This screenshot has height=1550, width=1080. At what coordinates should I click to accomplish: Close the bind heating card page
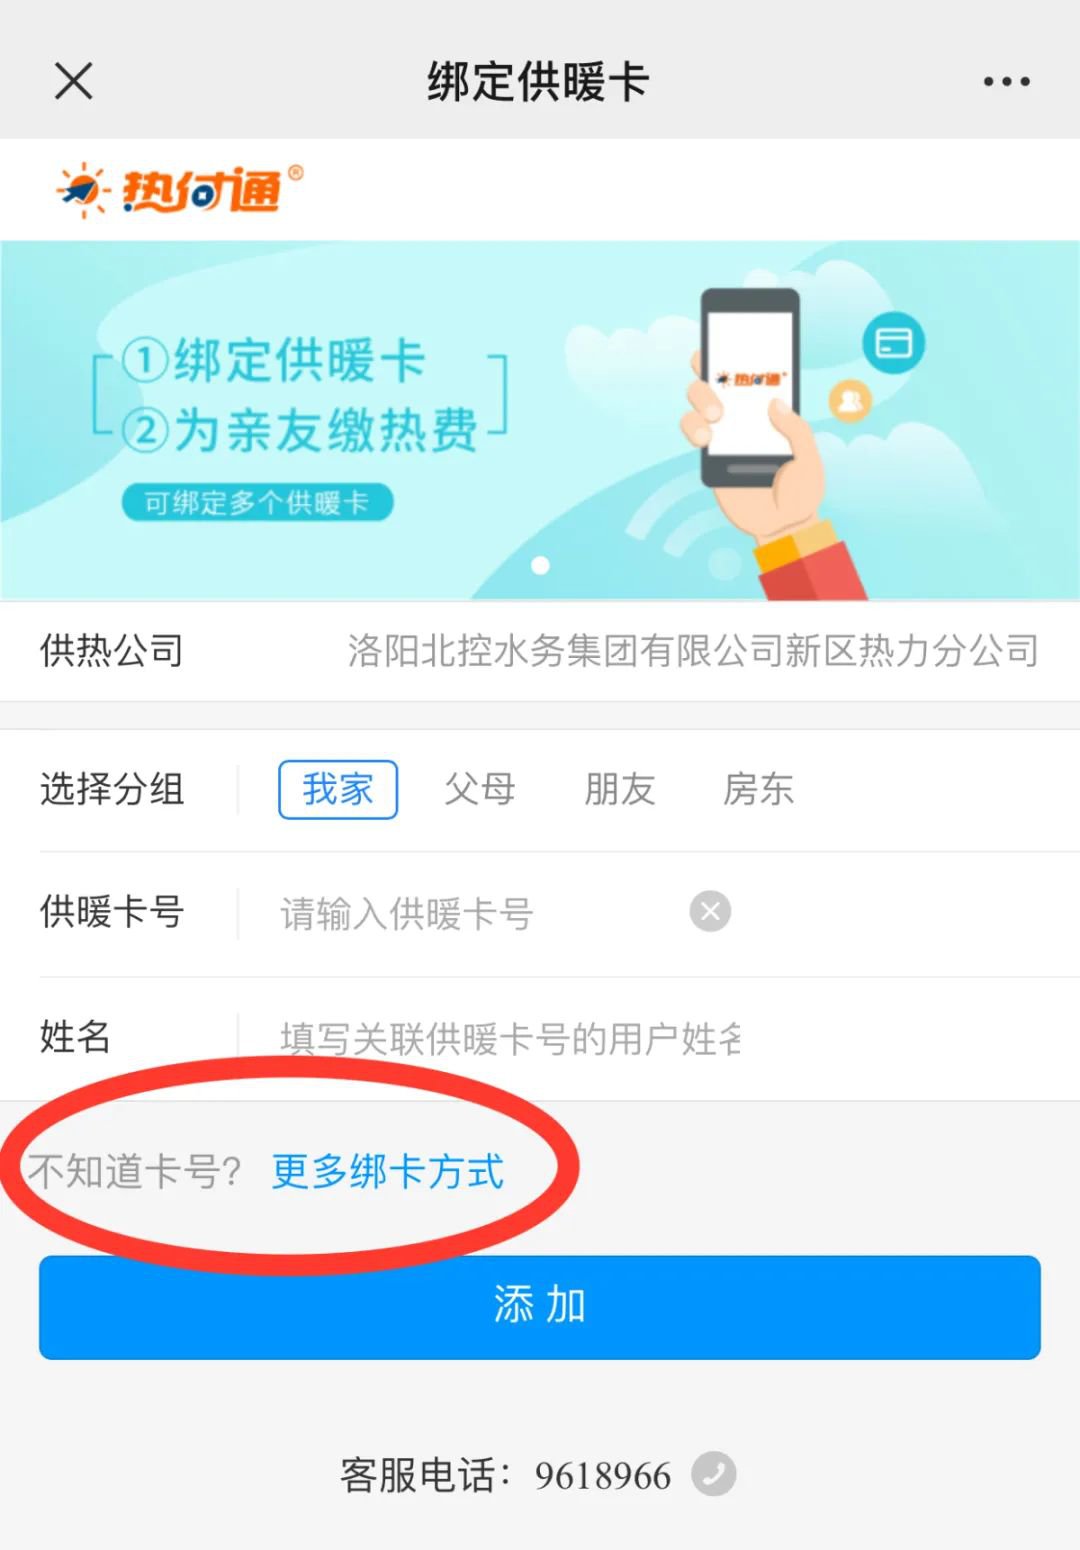(73, 81)
